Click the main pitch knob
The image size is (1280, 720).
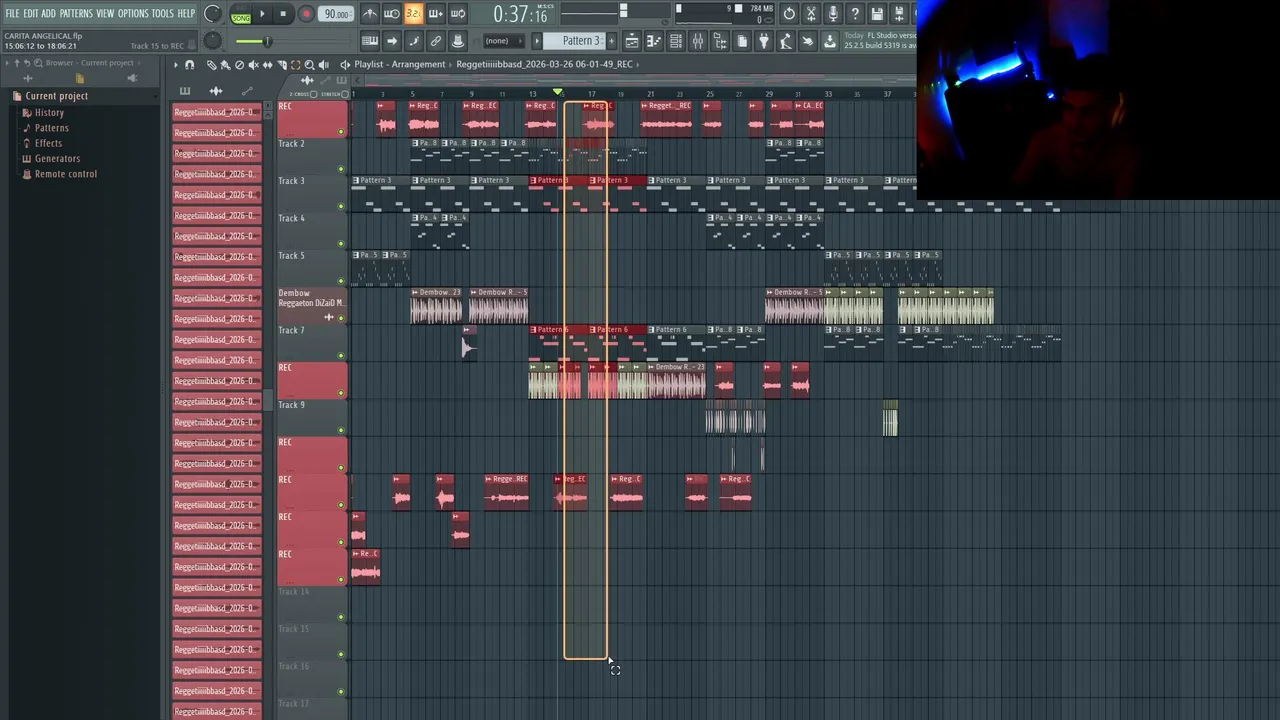(x=213, y=40)
